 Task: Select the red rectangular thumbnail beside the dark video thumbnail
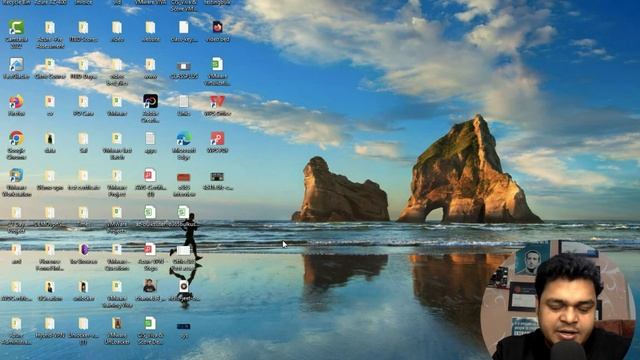tap(184, 177)
